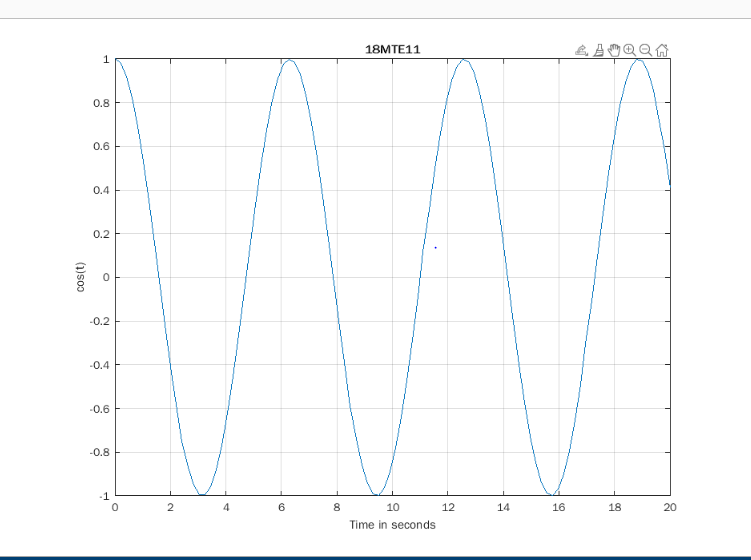Select the Zoom Out magnifier
Screen dimensions: 751x560
tap(646, 50)
